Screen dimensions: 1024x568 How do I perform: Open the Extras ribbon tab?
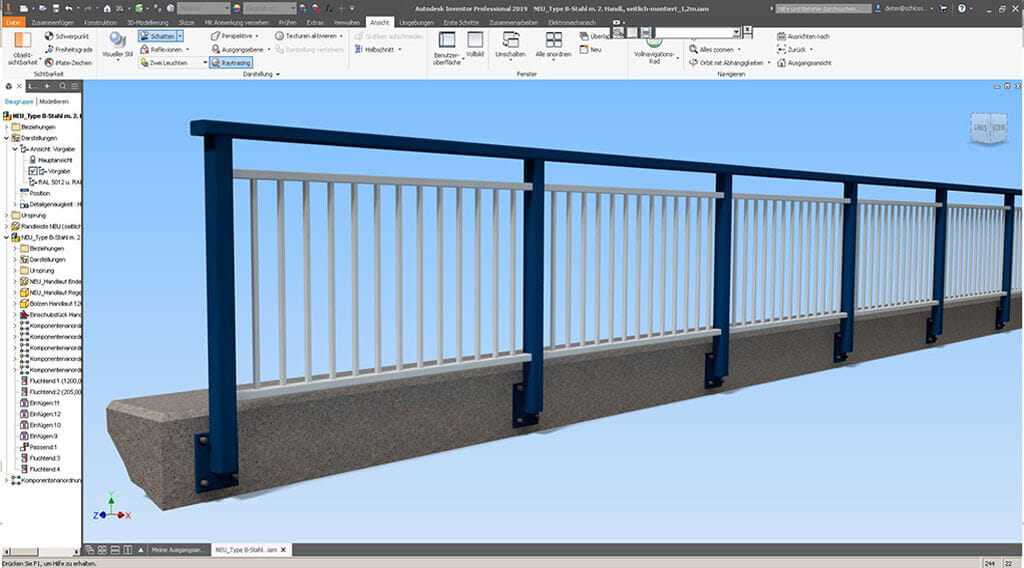point(315,21)
